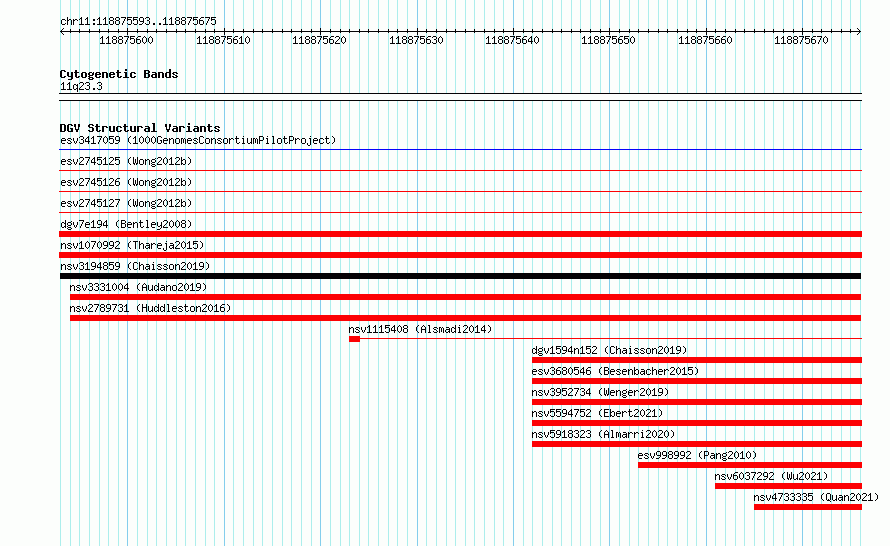Click the thin red line under esv2745125

[x=460, y=170]
